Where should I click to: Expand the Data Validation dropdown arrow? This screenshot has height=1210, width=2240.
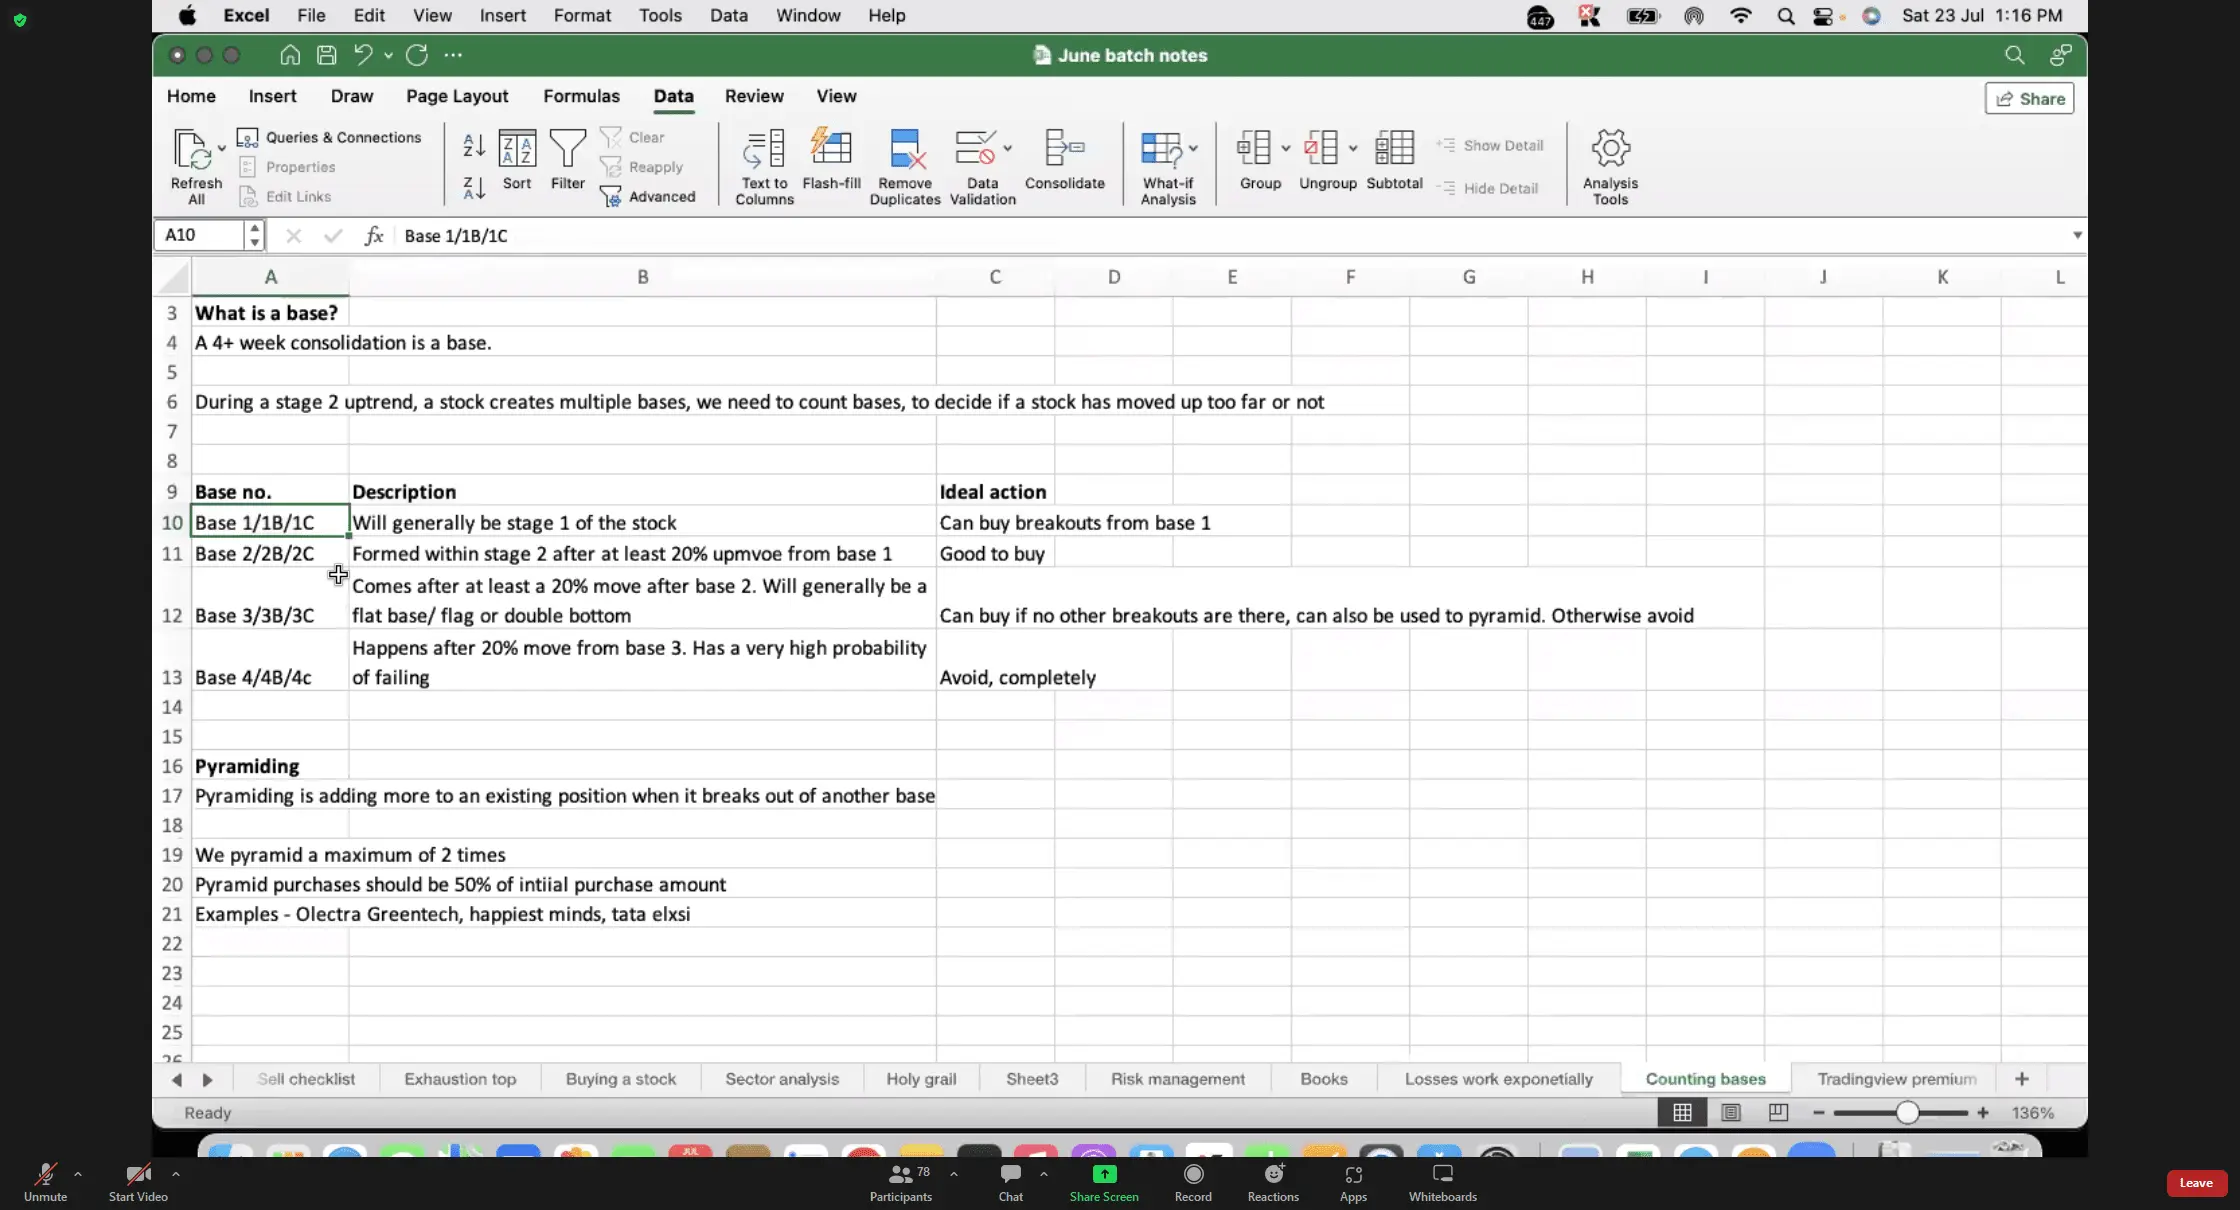(x=1008, y=148)
